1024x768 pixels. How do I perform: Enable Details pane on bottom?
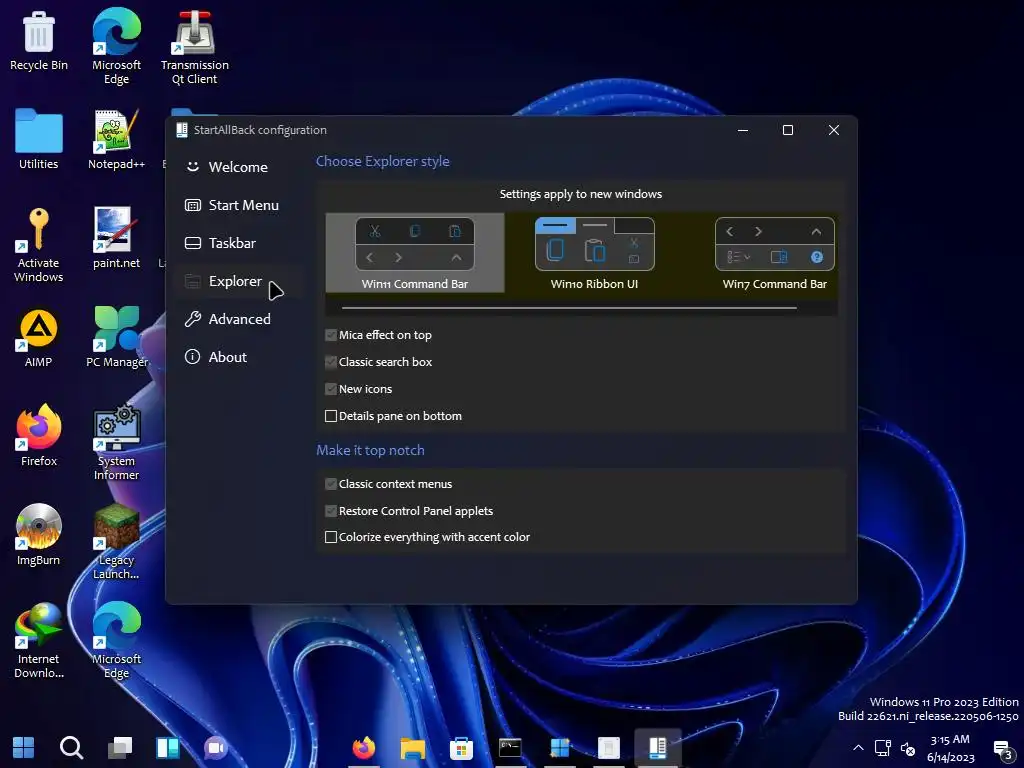click(331, 416)
